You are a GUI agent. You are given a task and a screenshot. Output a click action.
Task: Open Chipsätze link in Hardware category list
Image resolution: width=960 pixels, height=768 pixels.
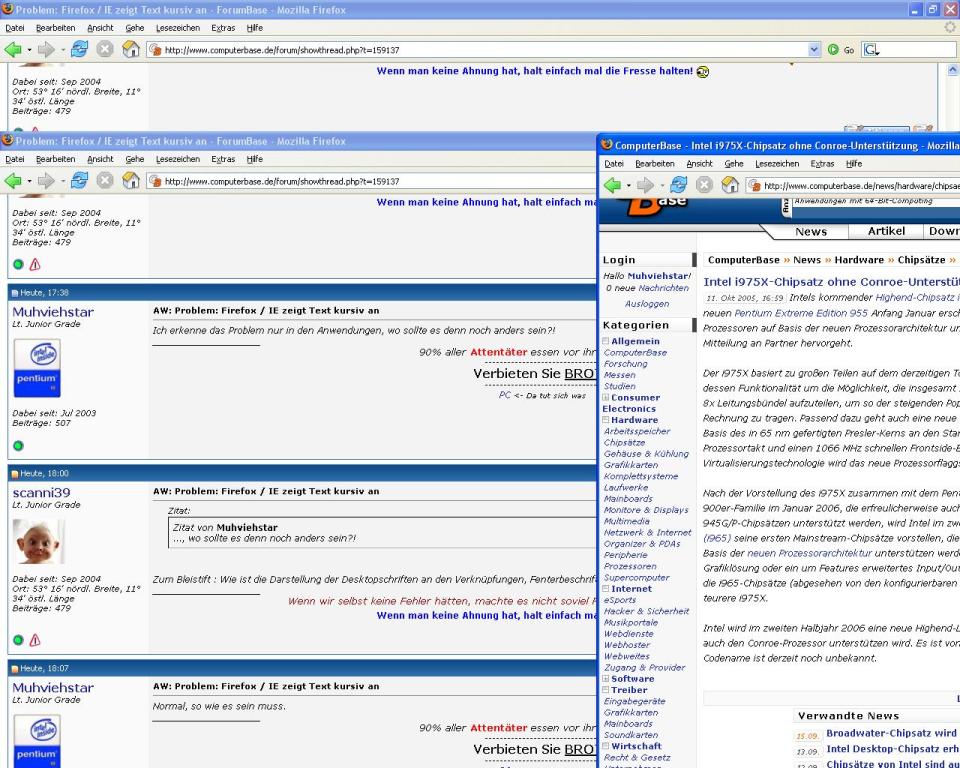[x=624, y=442]
